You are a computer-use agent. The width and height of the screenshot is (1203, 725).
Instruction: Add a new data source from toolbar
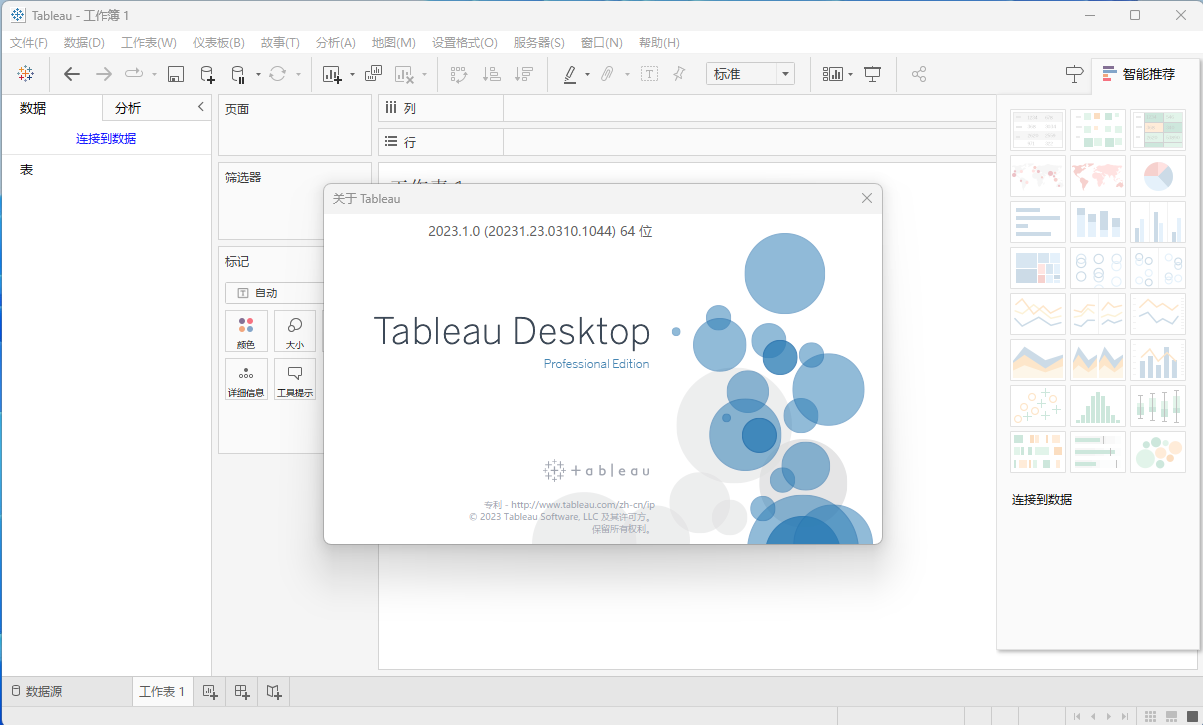[x=207, y=74]
